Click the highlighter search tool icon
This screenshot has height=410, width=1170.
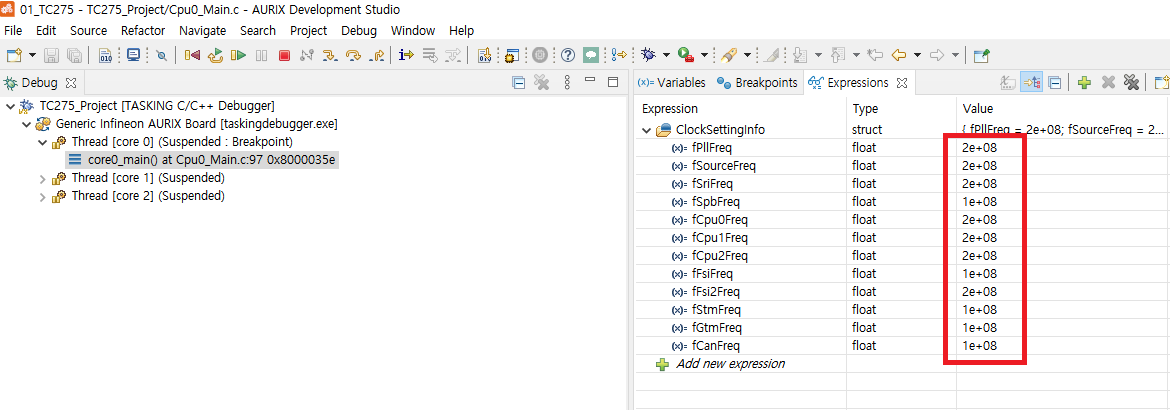pyautogui.click(x=729, y=55)
